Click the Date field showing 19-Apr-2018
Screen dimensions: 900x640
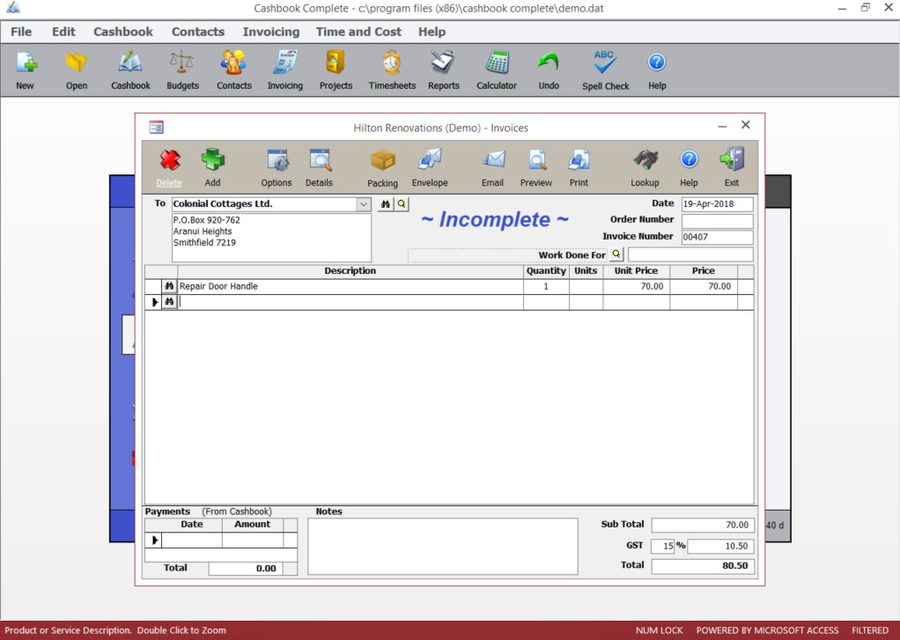pyautogui.click(x=717, y=204)
